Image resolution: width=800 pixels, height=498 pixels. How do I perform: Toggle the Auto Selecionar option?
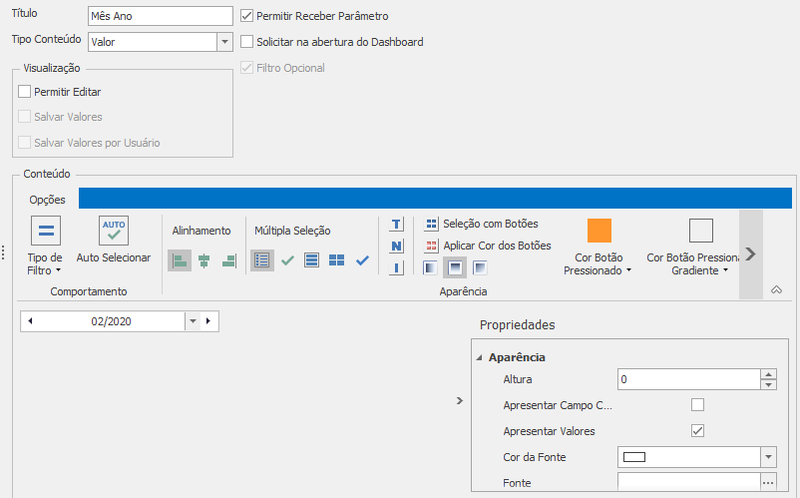pos(114,240)
